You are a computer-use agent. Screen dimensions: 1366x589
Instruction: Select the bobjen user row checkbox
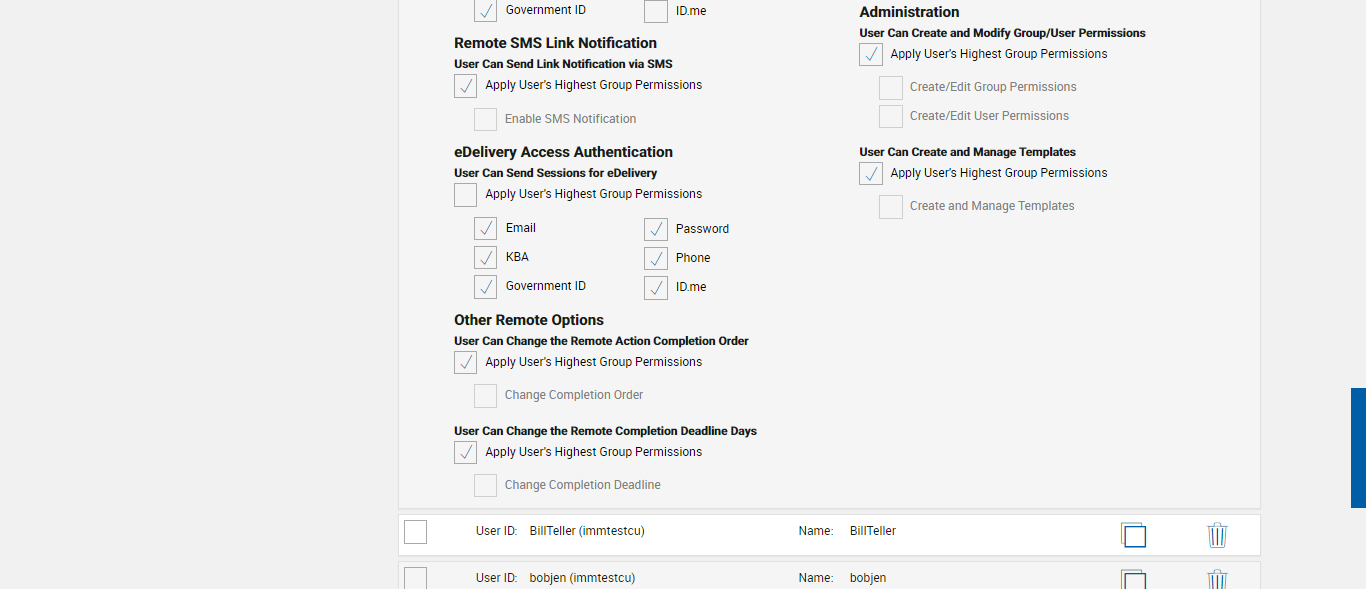pos(416,578)
